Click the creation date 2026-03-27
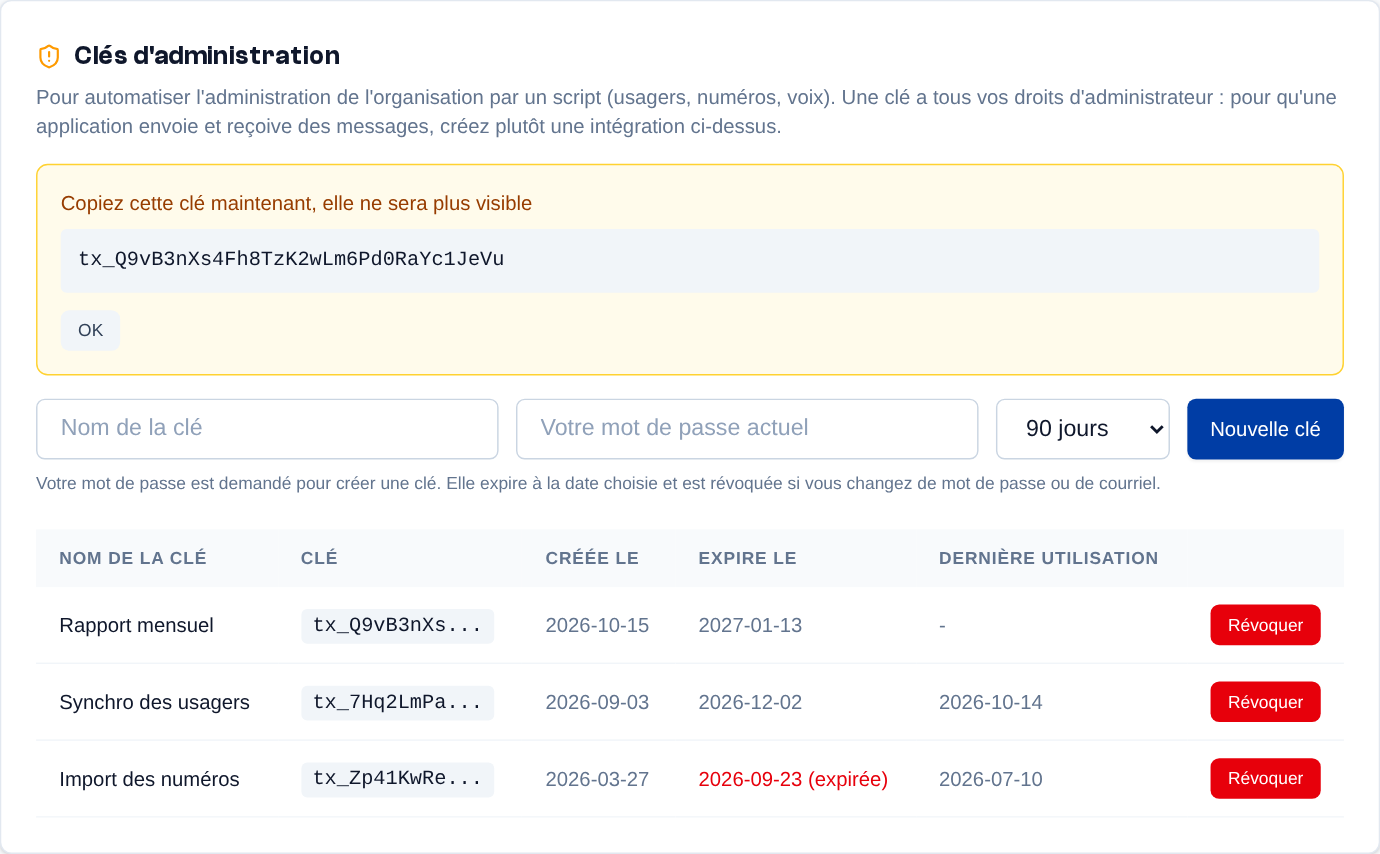This screenshot has height=854, width=1380. point(597,780)
